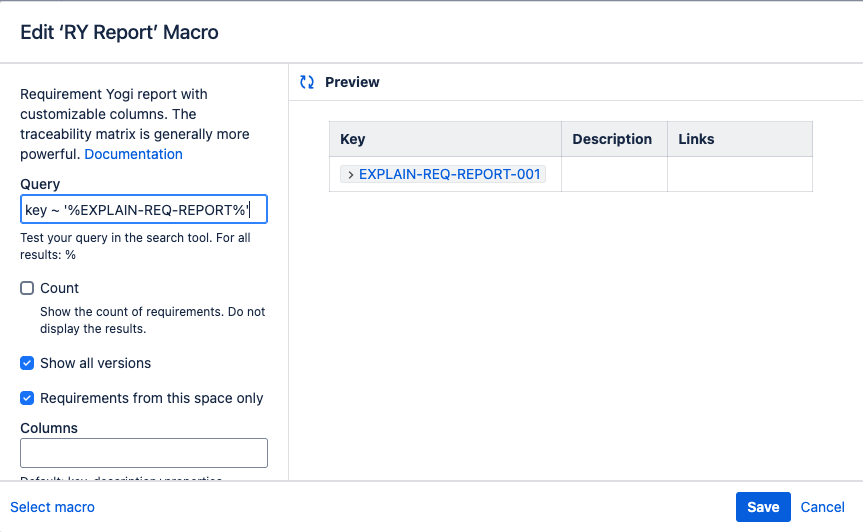This screenshot has width=863, height=532.
Task: Click the empty Links cell in the row
Action: 739,174
